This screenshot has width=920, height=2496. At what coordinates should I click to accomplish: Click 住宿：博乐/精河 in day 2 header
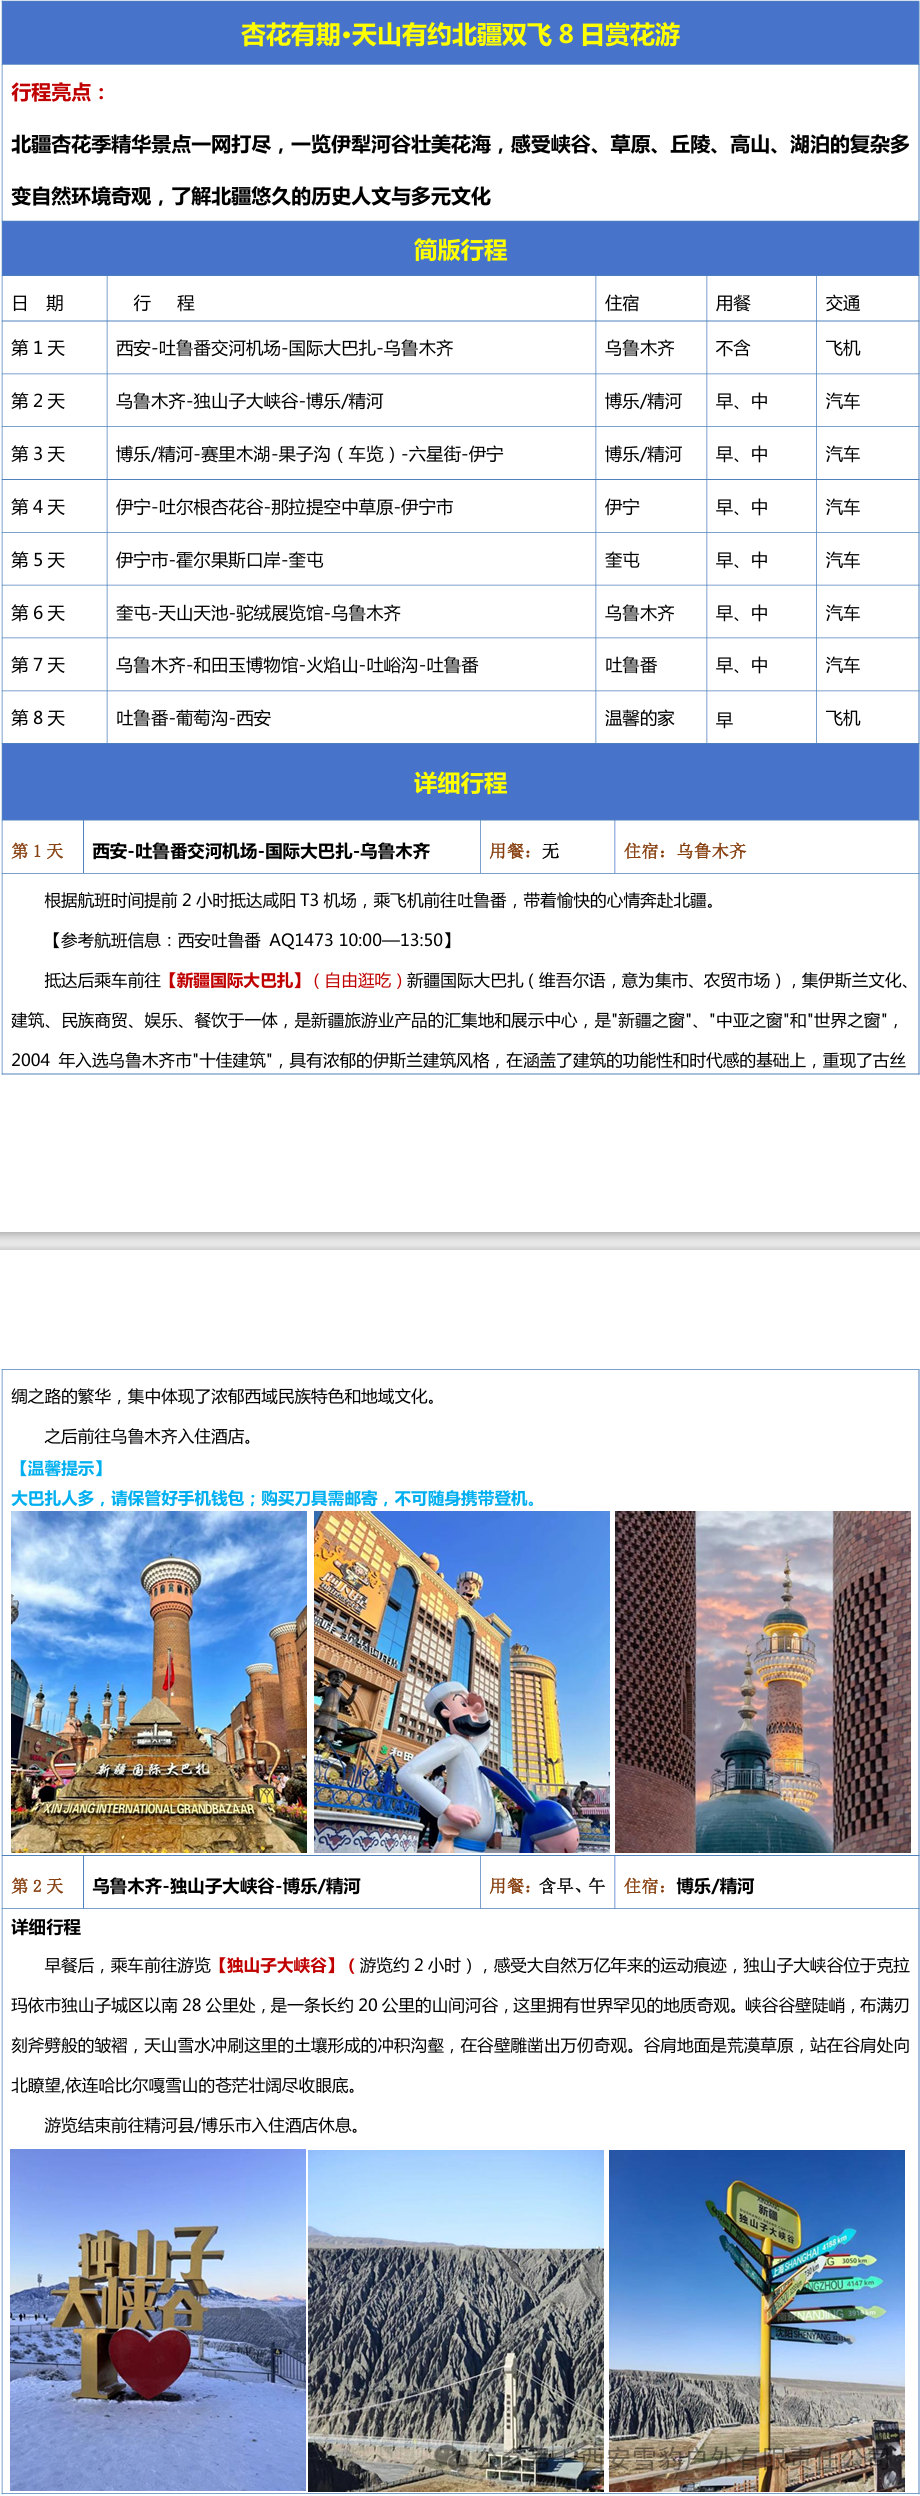(689, 1886)
